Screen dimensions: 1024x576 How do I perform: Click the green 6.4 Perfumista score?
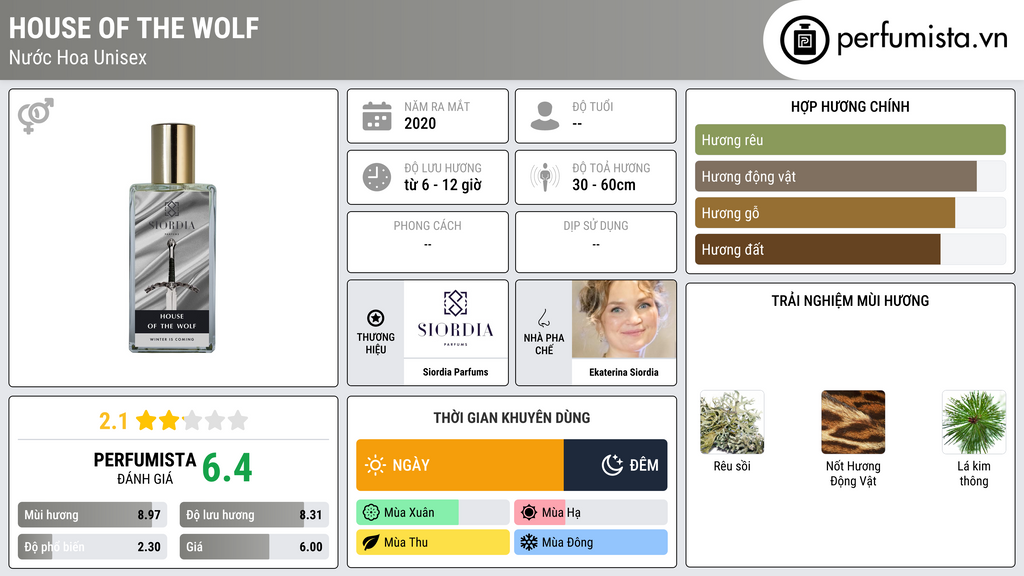227,468
